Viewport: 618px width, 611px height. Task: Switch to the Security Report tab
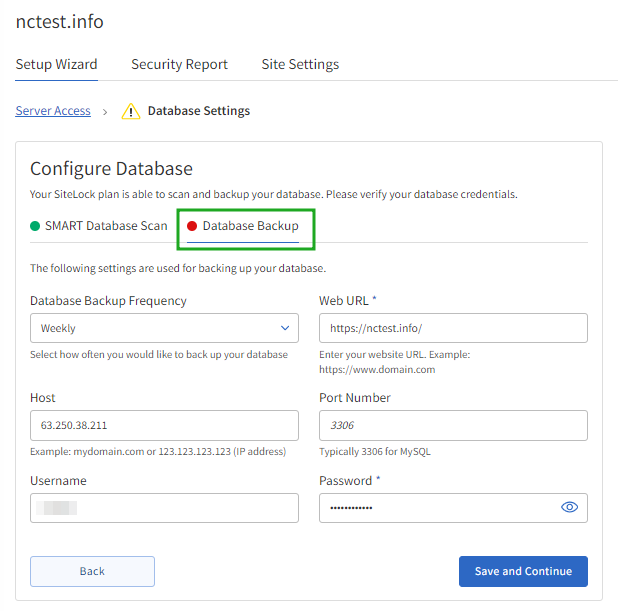coord(179,64)
